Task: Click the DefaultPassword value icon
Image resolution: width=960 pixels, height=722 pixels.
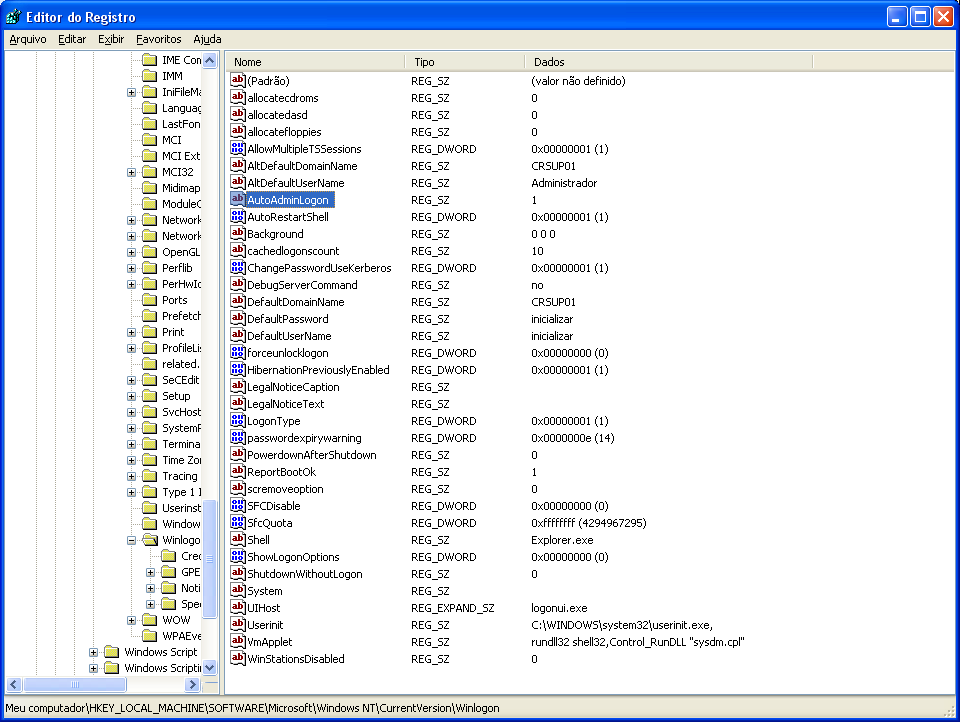Action: (238, 319)
